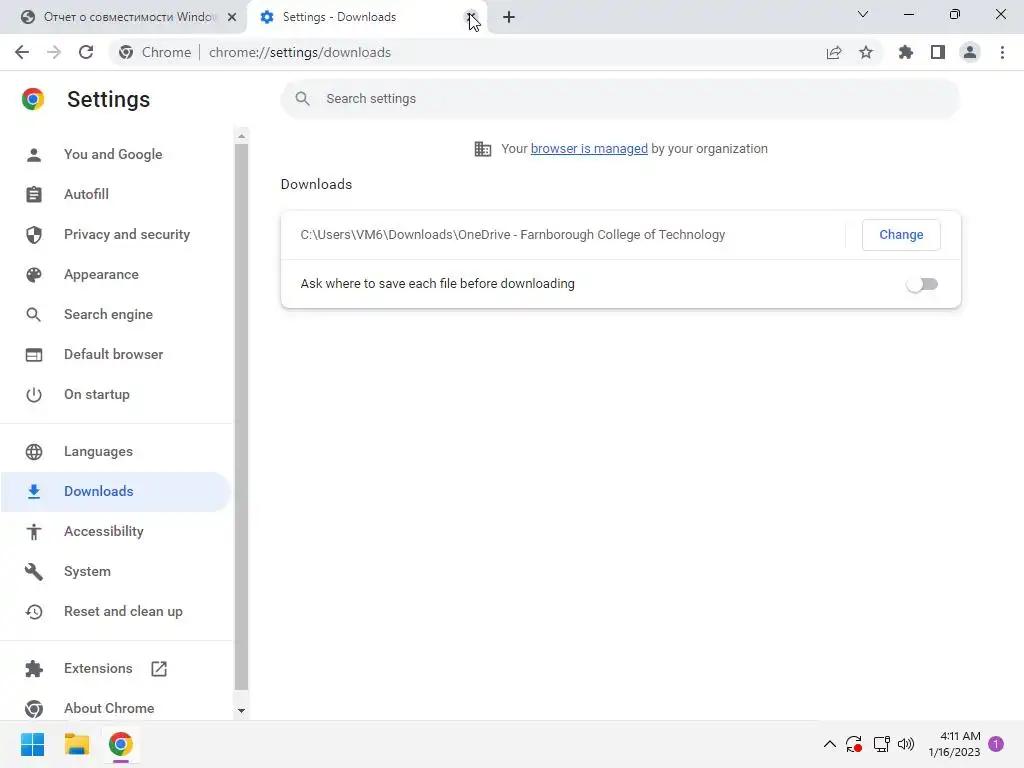Viewport: 1024px width, 768px height.
Task: Follow the browser is managed link
Action: 589,149
